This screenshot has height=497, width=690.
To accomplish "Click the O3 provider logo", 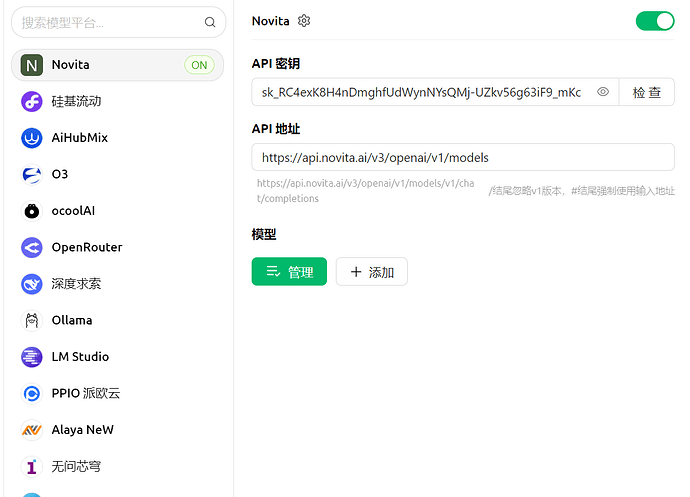I will click(32, 175).
